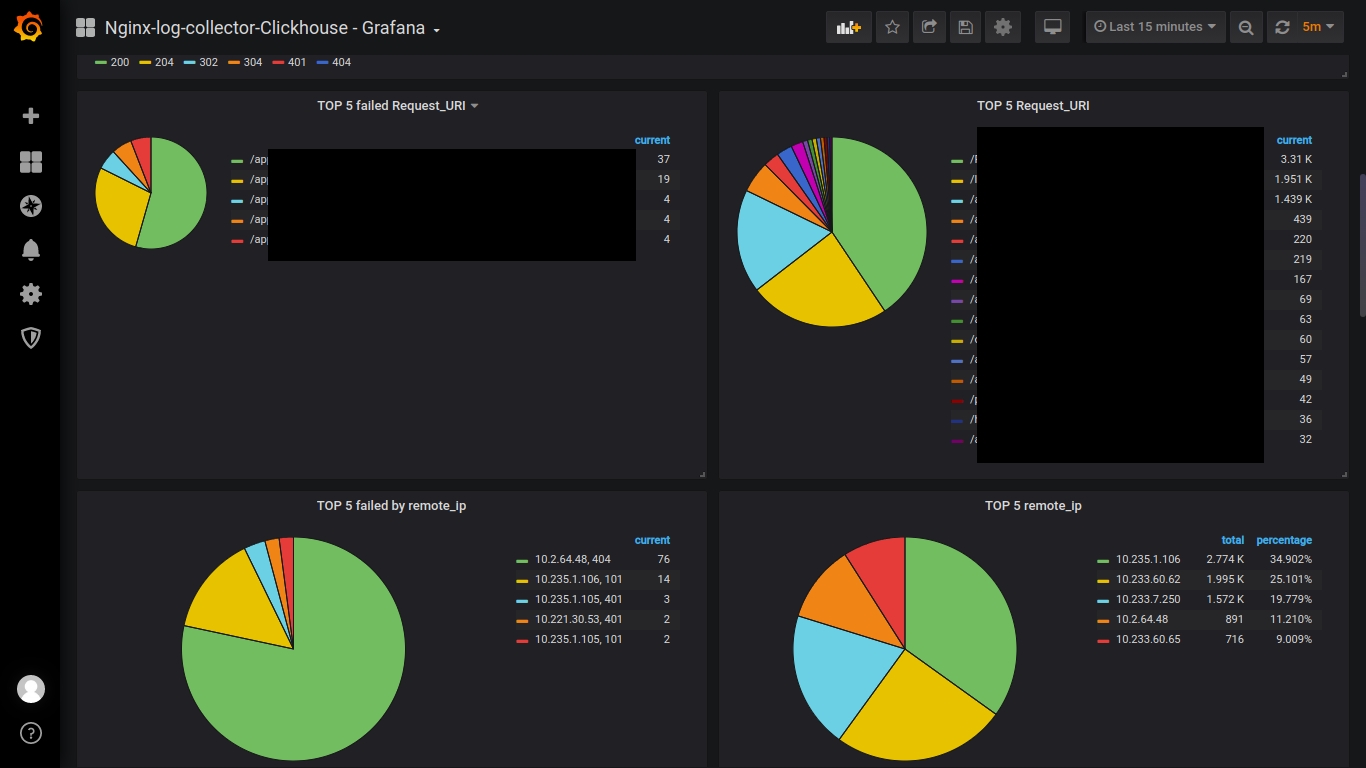This screenshot has width=1366, height=768.
Task: Open the Last 15 minutes time picker
Action: pyautogui.click(x=1155, y=27)
